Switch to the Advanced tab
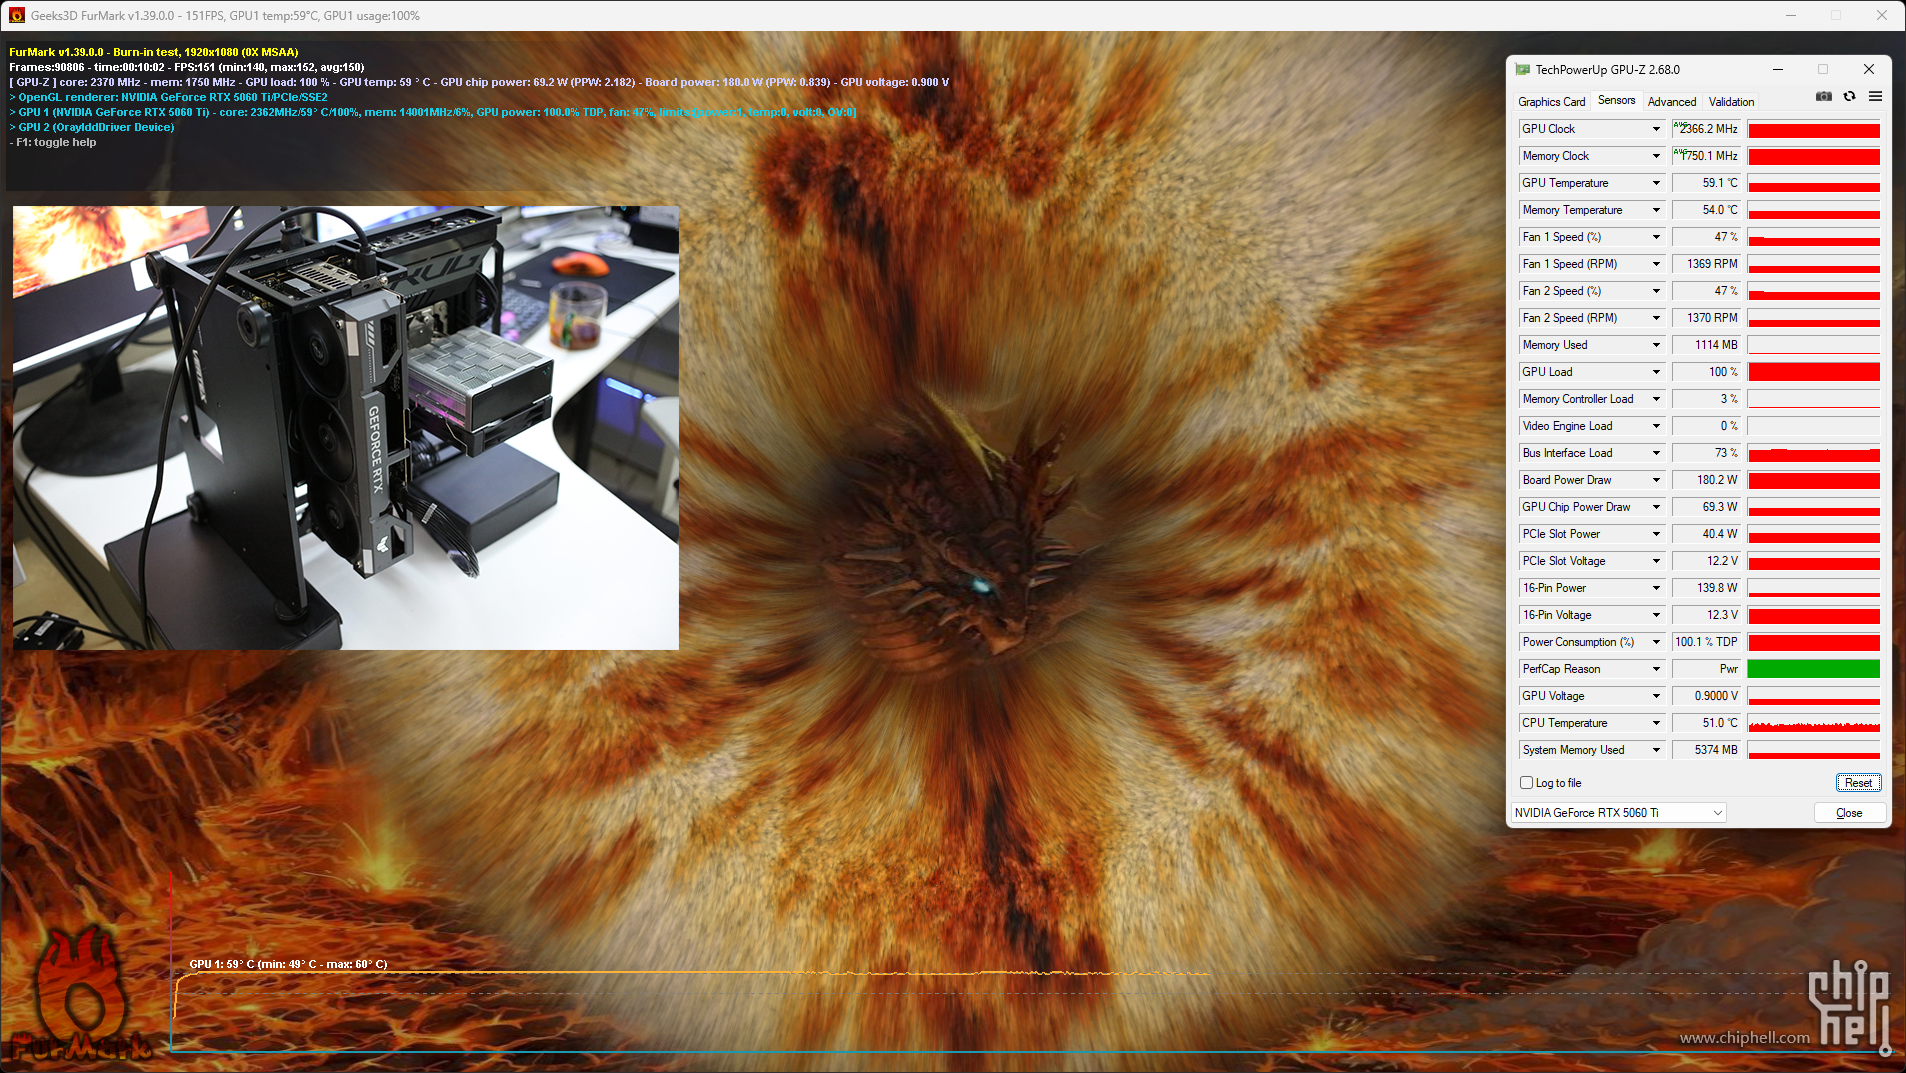Screen dimensions: 1906x1073 [x=1671, y=102]
